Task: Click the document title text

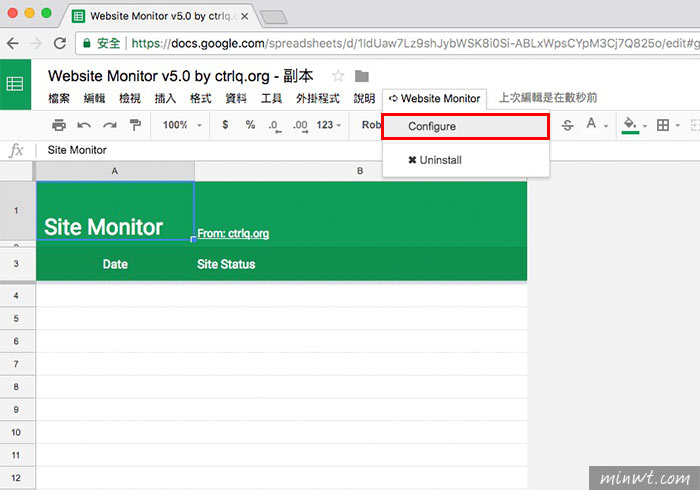Action: (x=180, y=76)
